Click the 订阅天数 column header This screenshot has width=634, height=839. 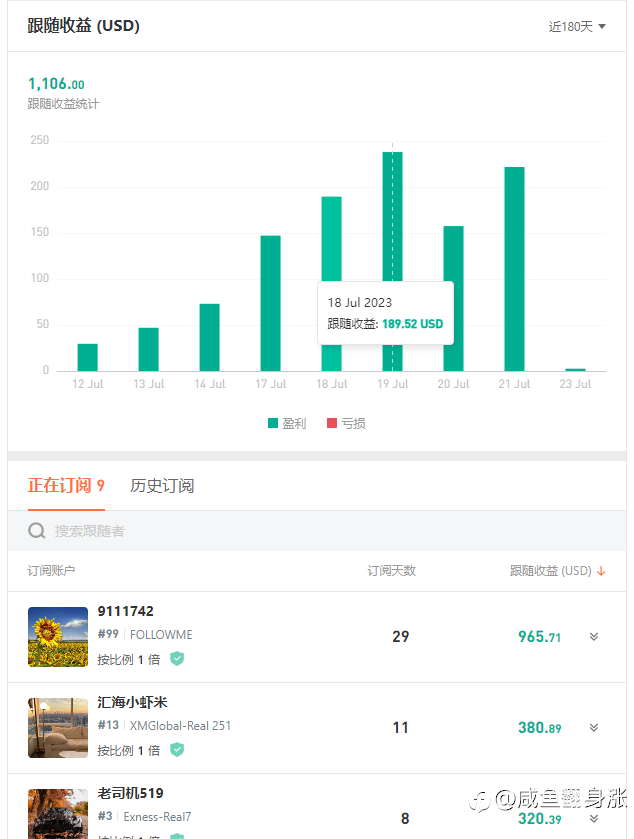pos(392,571)
